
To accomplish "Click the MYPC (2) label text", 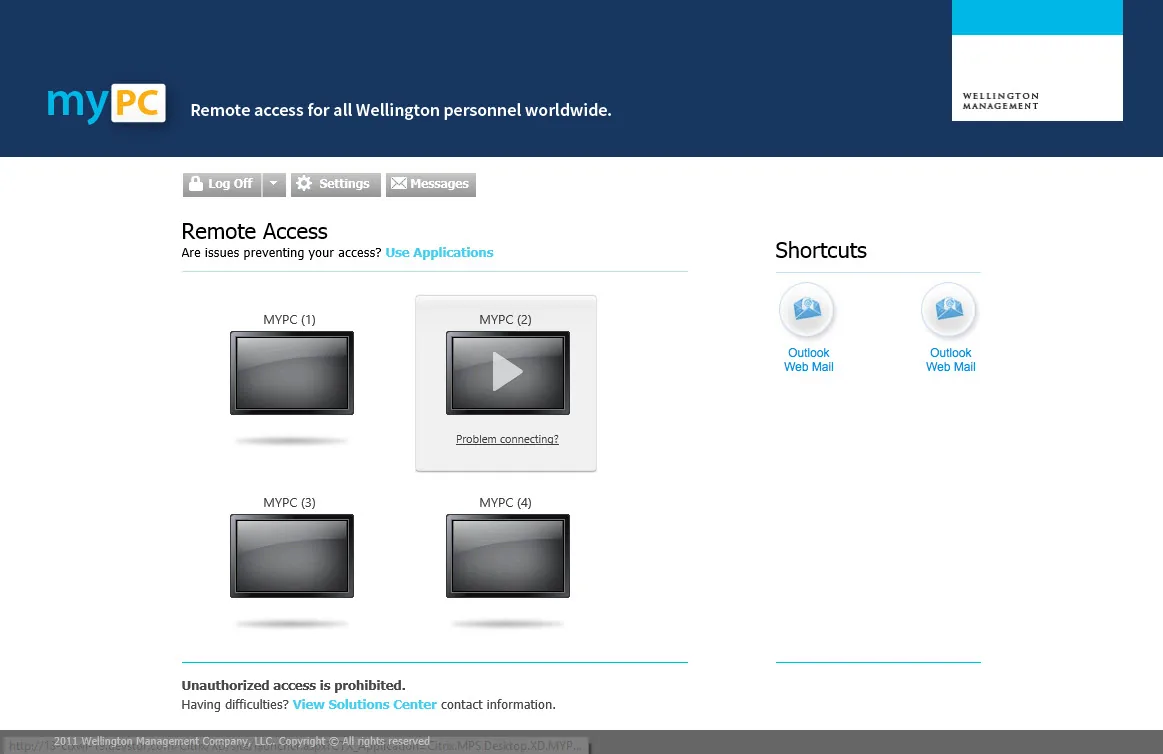I will click(505, 320).
